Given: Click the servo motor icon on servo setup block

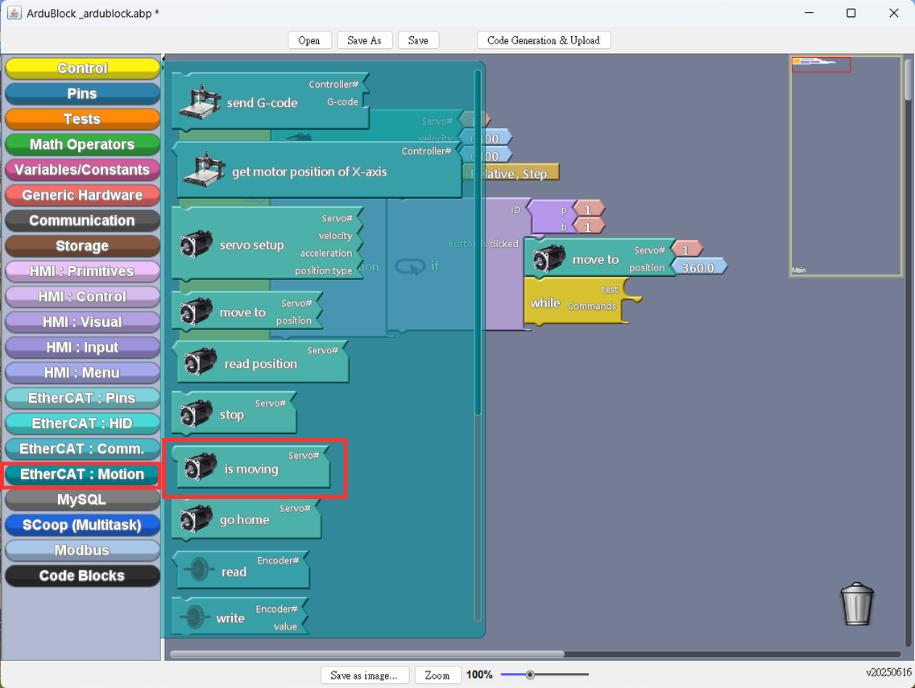Looking at the screenshot, I should click(x=196, y=244).
